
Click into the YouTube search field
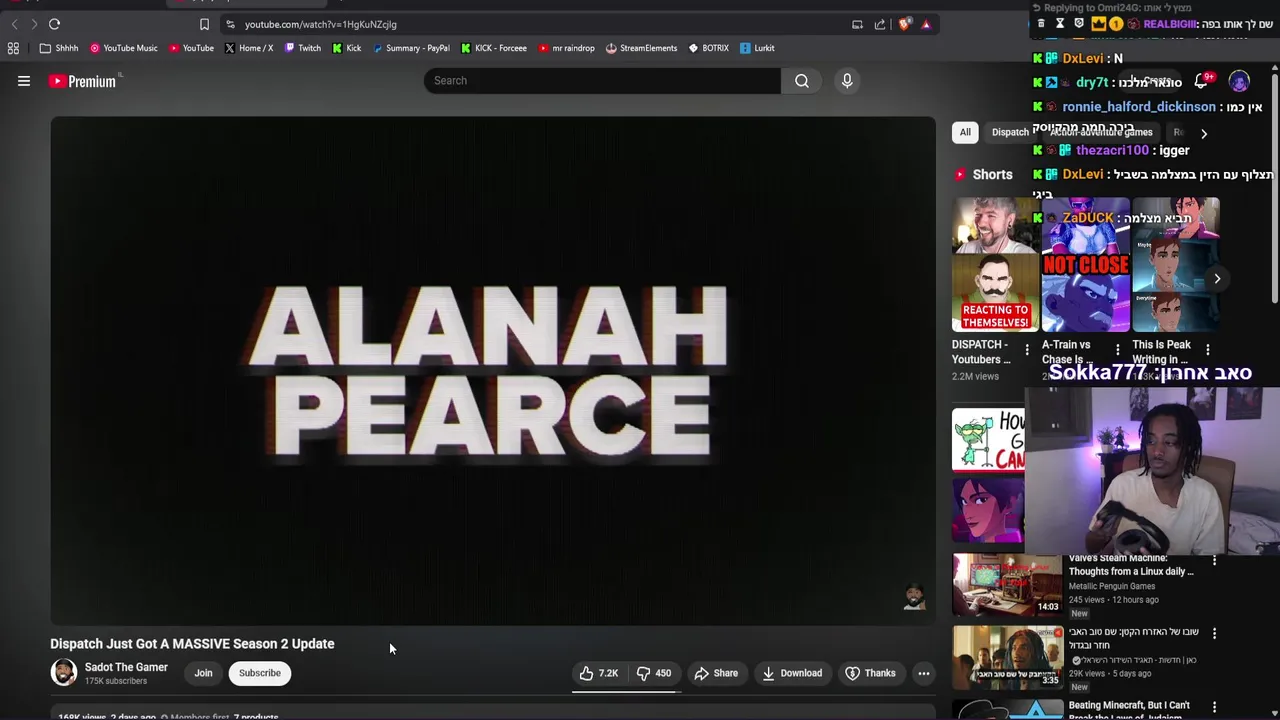click(601, 81)
